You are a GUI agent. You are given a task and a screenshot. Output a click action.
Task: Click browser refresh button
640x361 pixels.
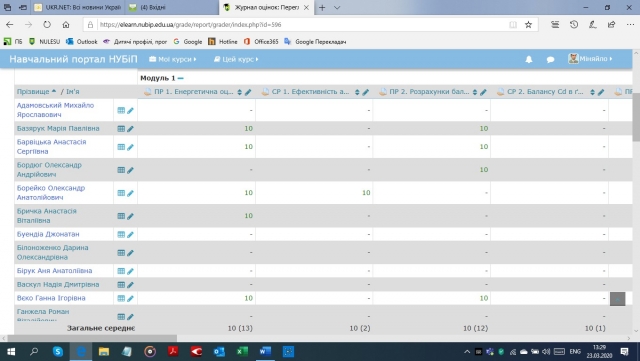(x=47, y=25)
